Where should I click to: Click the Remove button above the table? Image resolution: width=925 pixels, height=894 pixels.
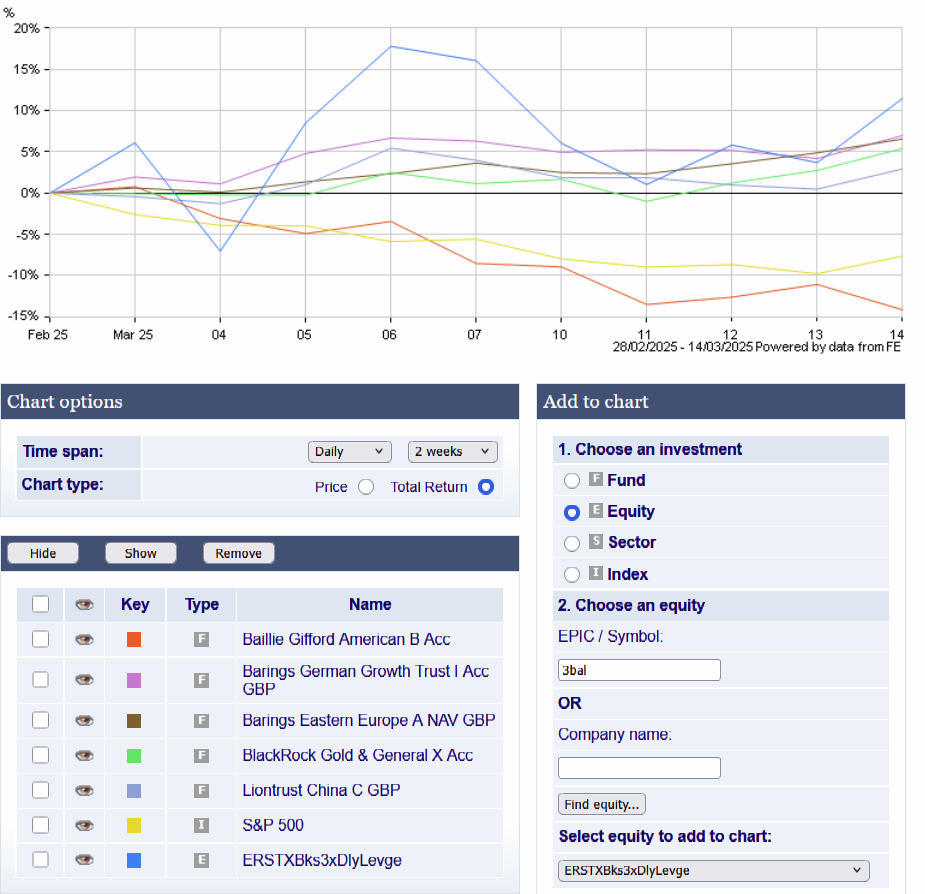238,553
